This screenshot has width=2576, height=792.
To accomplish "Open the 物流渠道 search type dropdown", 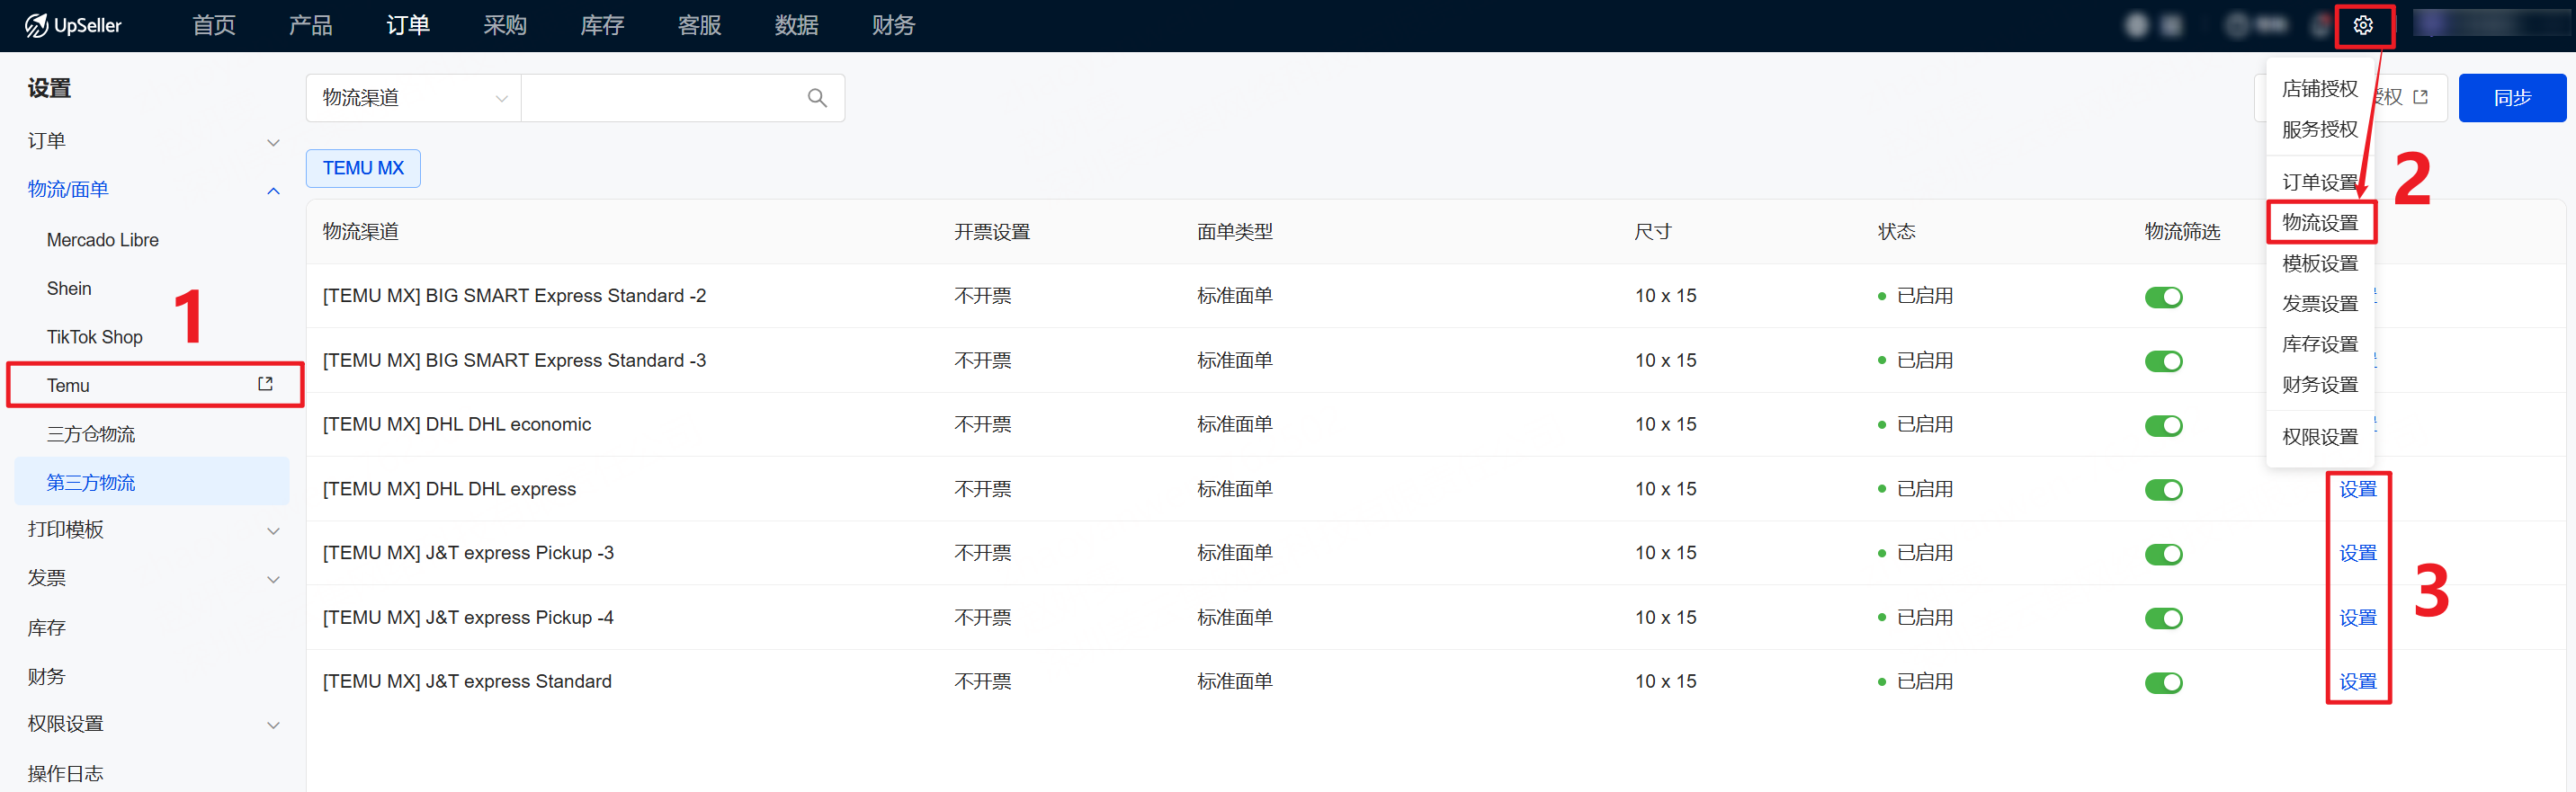I will (413, 98).
